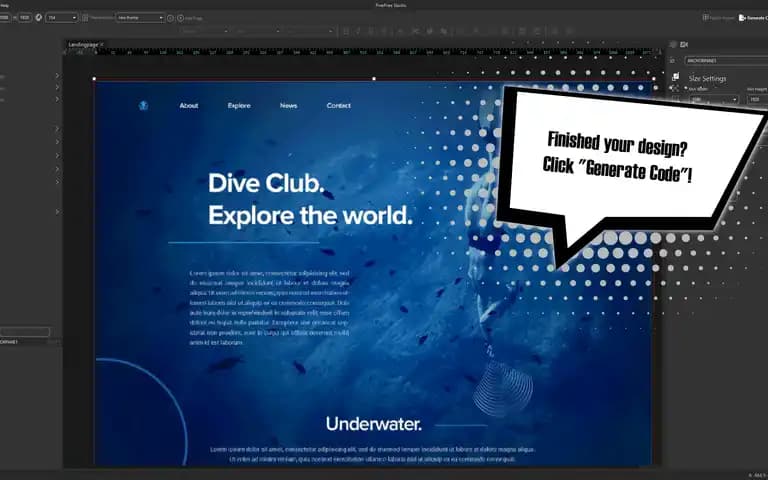Click the button left of Generate Code

click(x=719, y=18)
